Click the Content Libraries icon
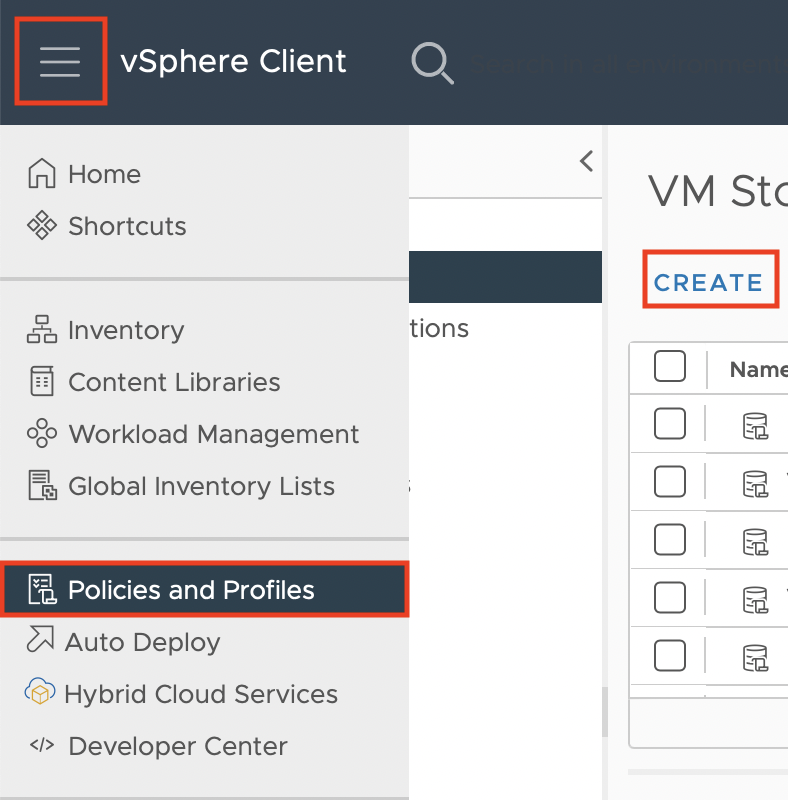 (42, 382)
